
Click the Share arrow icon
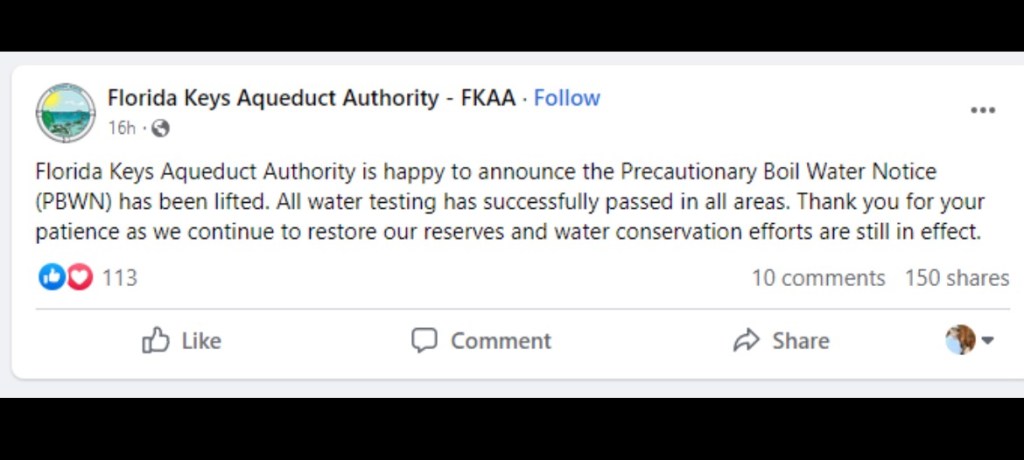coord(746,341)
